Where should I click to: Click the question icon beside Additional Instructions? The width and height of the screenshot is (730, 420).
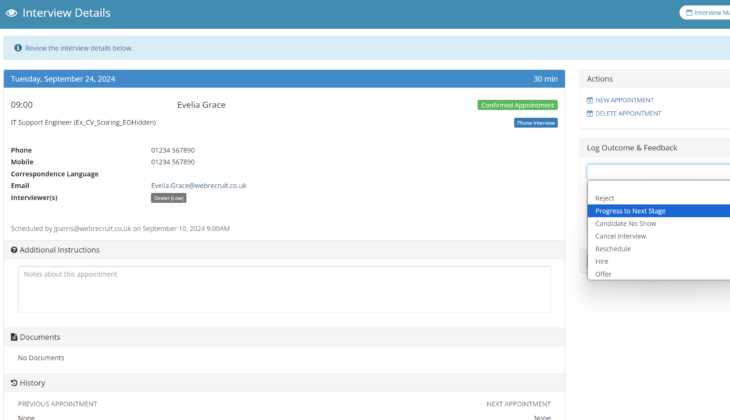tap(14, 250)
